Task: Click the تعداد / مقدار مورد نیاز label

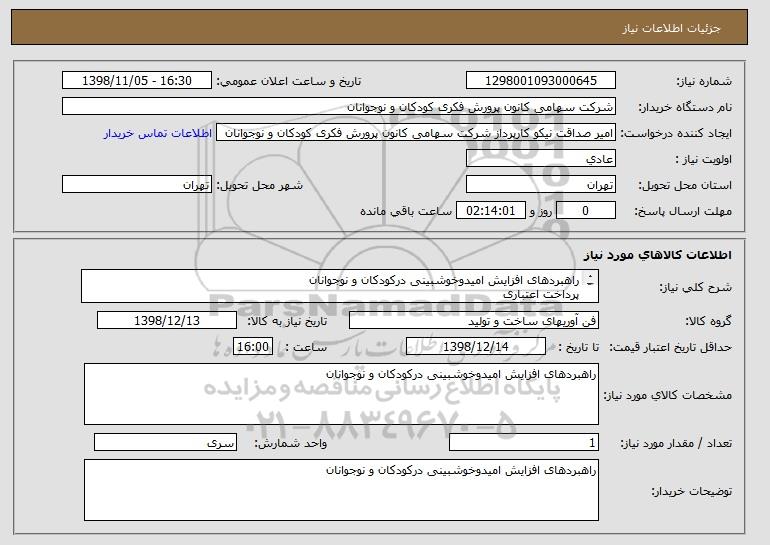Action: 676,443
